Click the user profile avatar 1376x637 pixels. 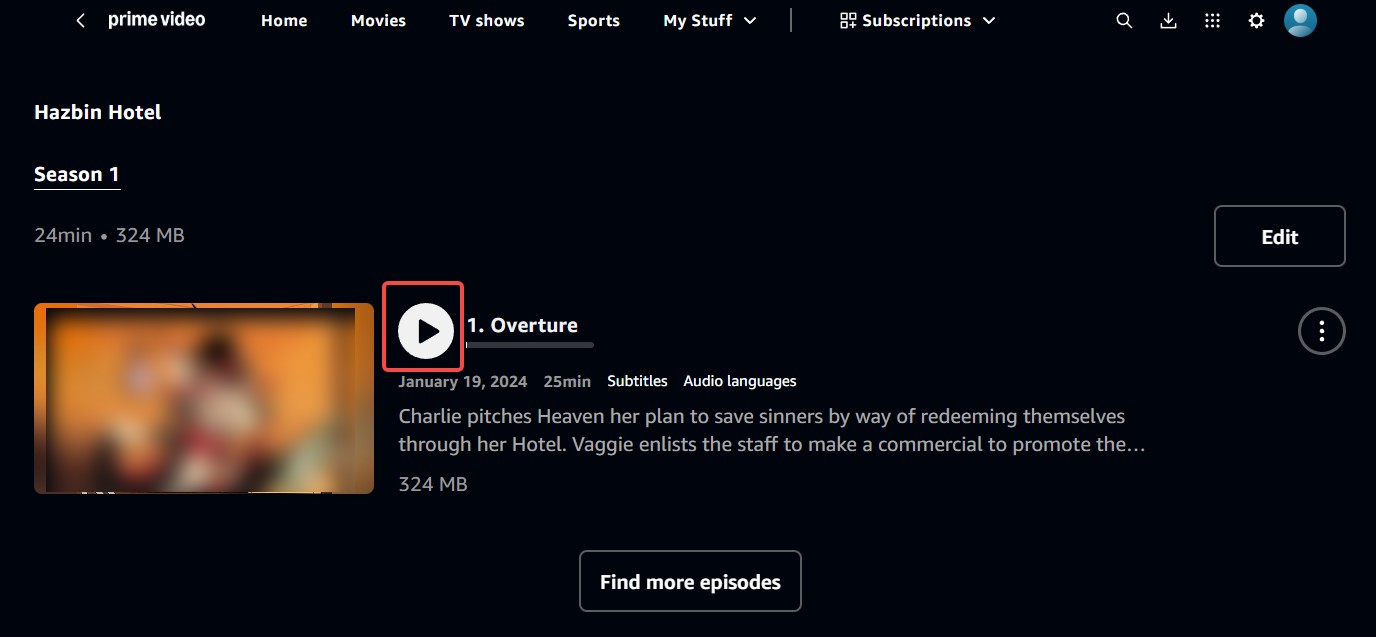coord(1300,20)
